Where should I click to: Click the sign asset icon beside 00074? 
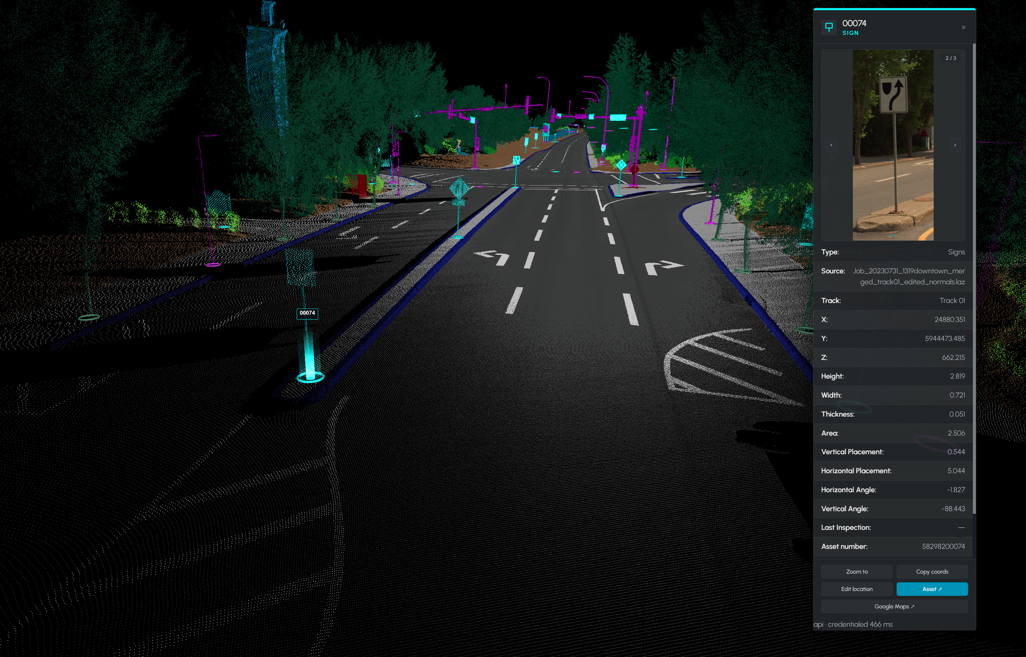click(829, 27)
